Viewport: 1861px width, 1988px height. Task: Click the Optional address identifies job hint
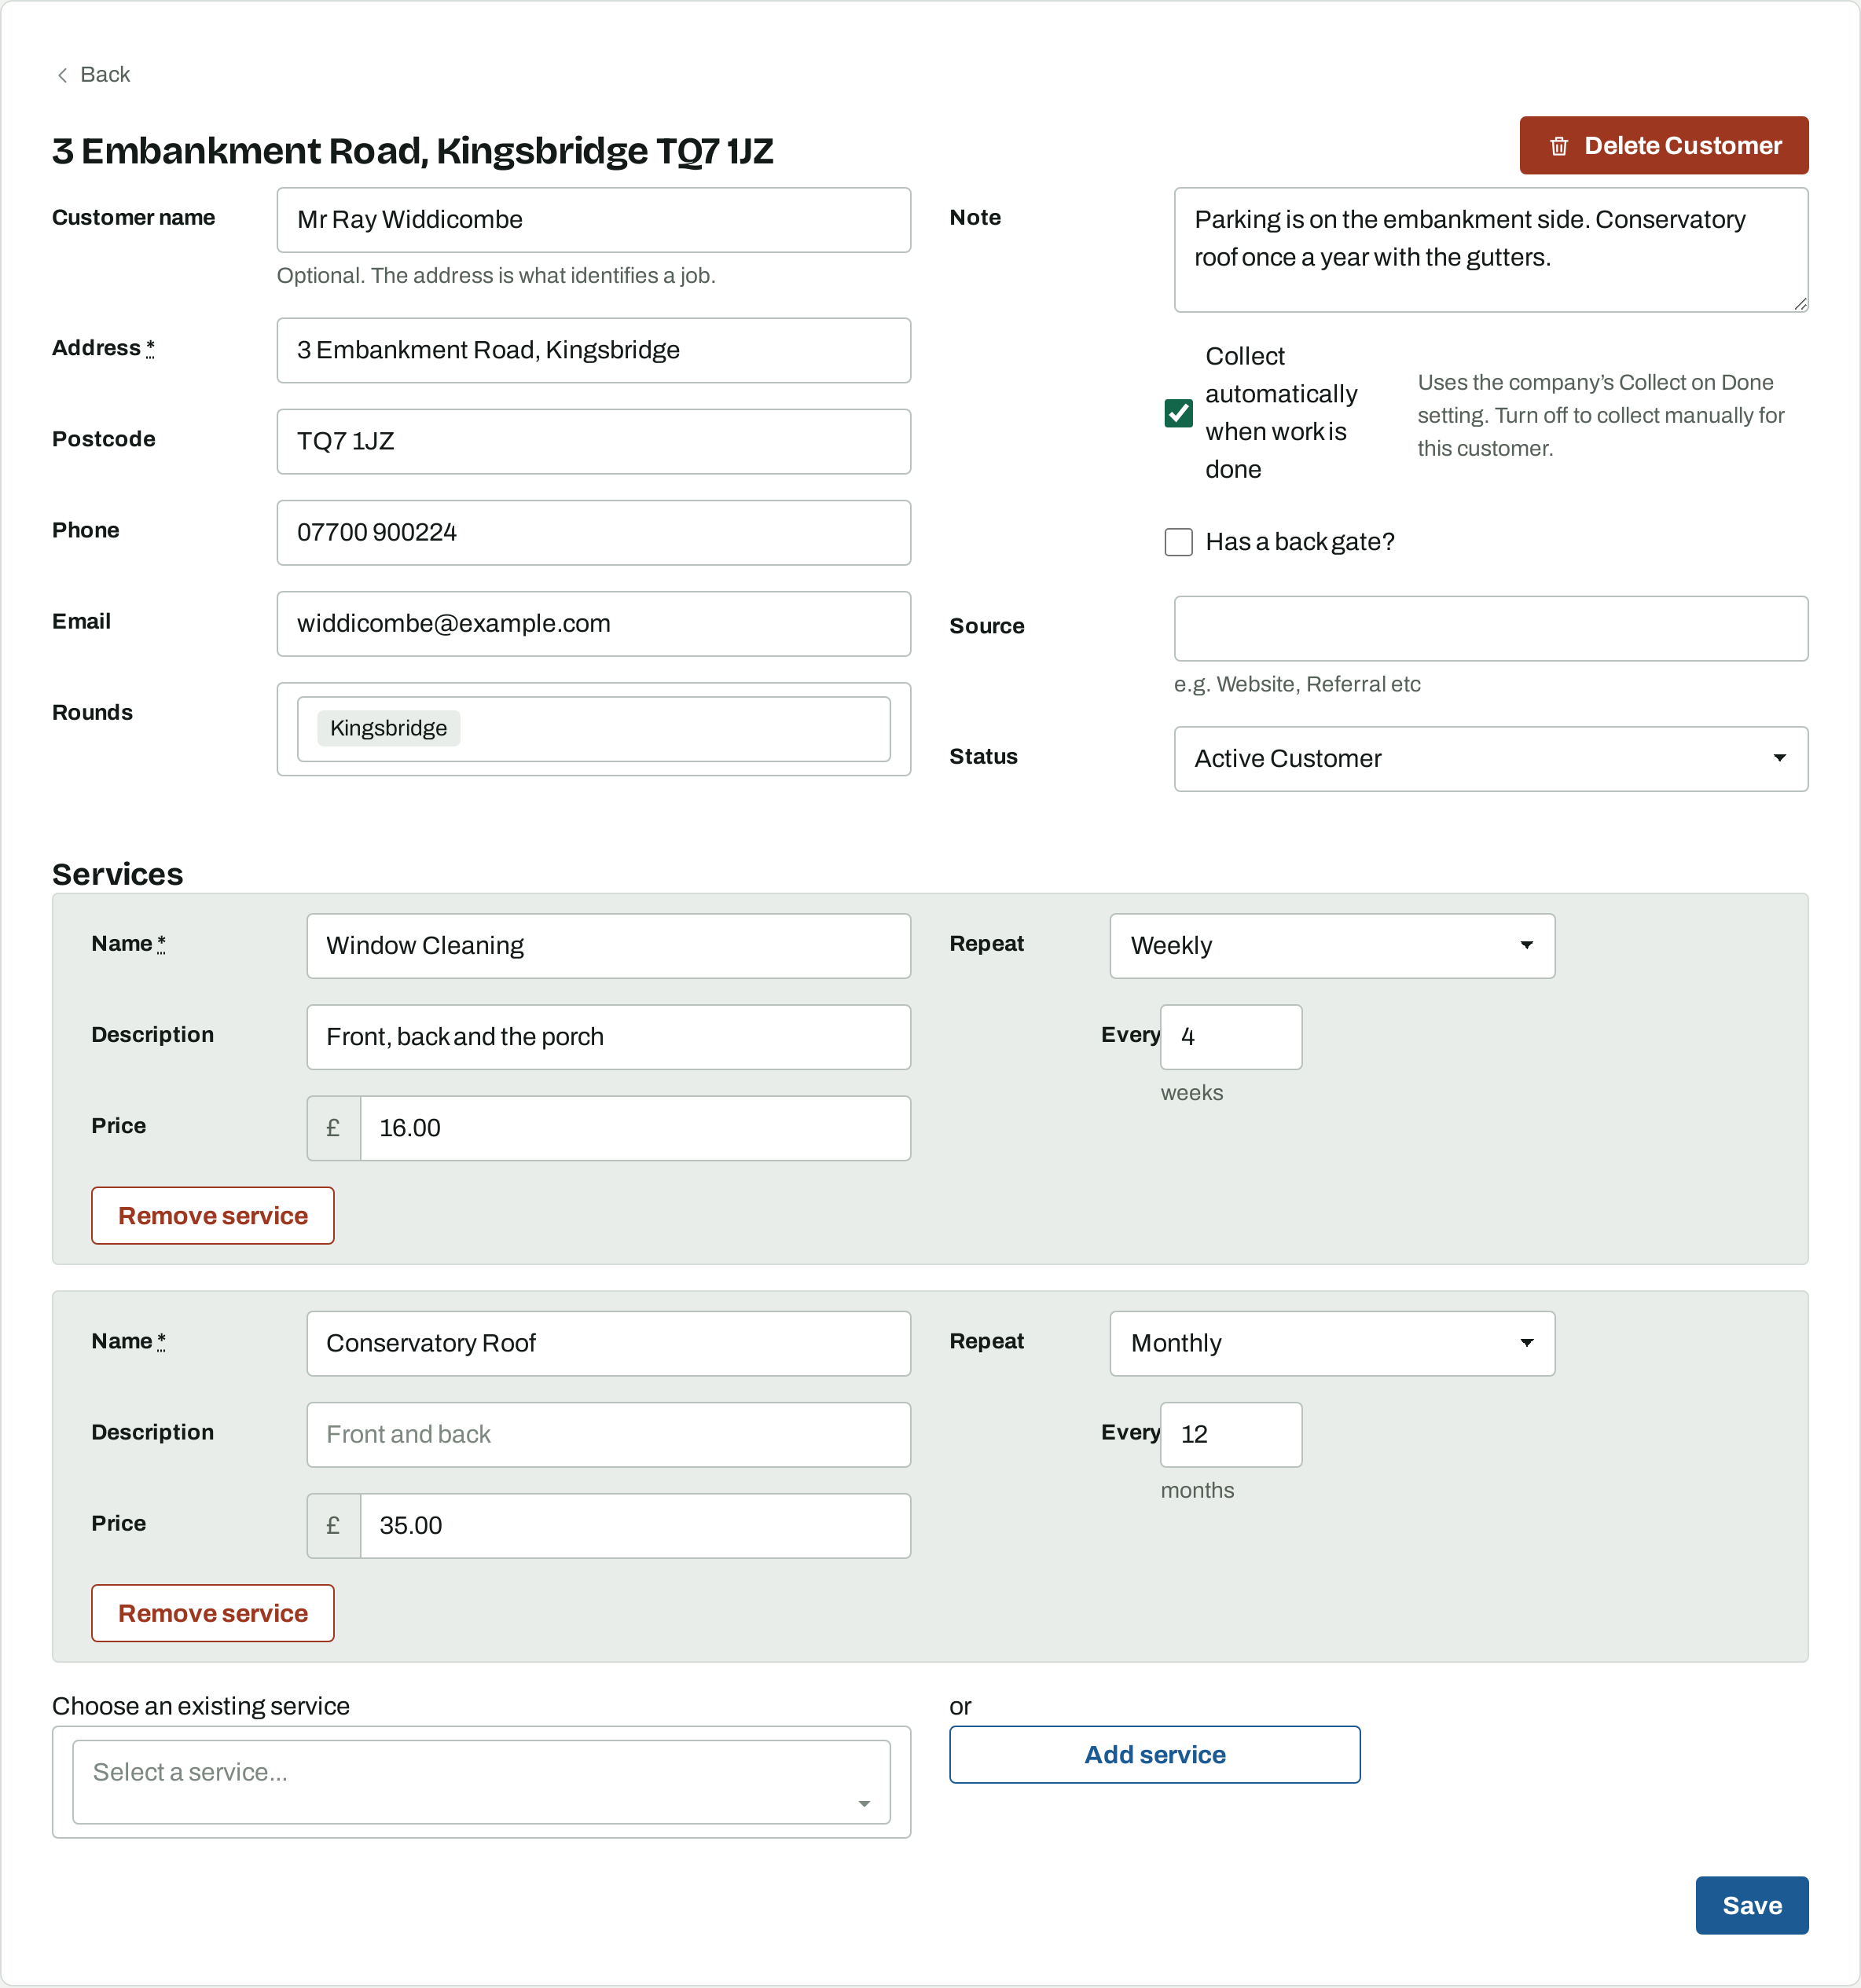click(x=495, y=275)
